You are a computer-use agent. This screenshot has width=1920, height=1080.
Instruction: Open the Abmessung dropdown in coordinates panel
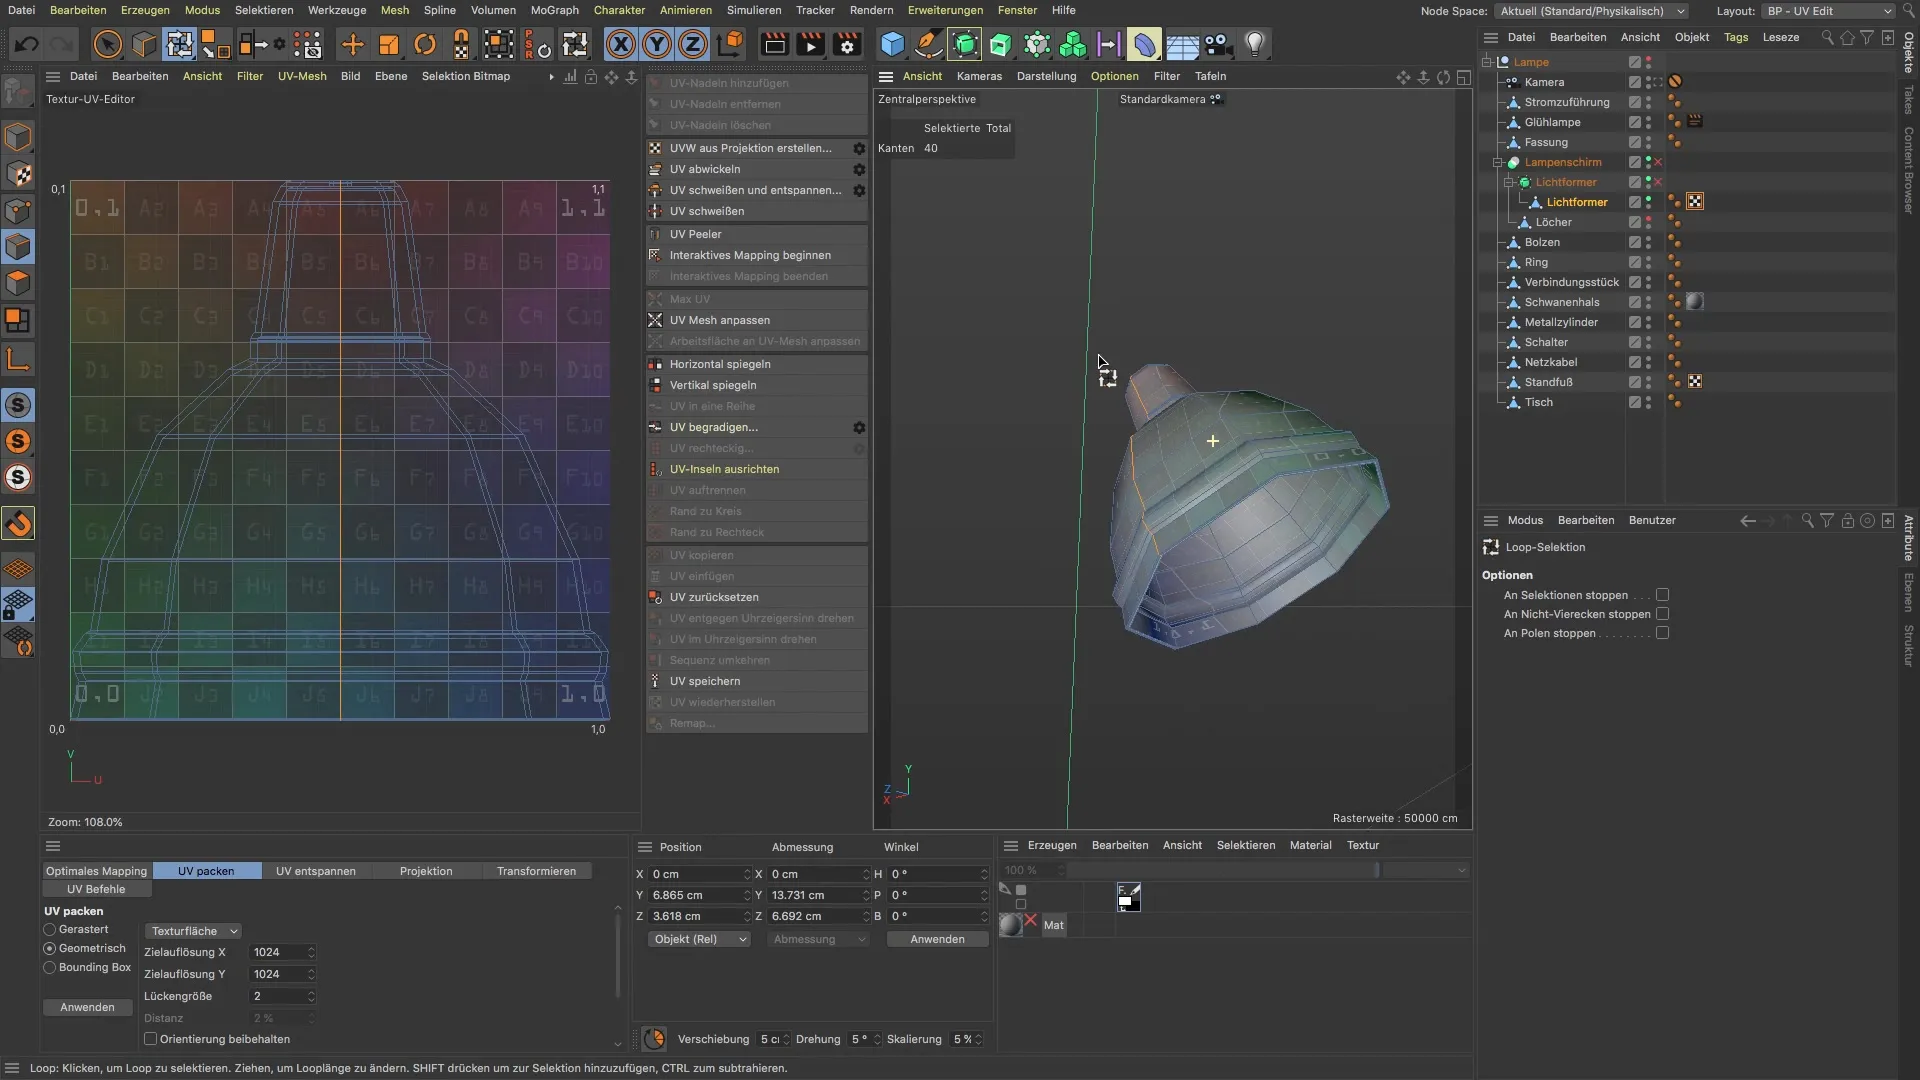click(x=817, y=939)
